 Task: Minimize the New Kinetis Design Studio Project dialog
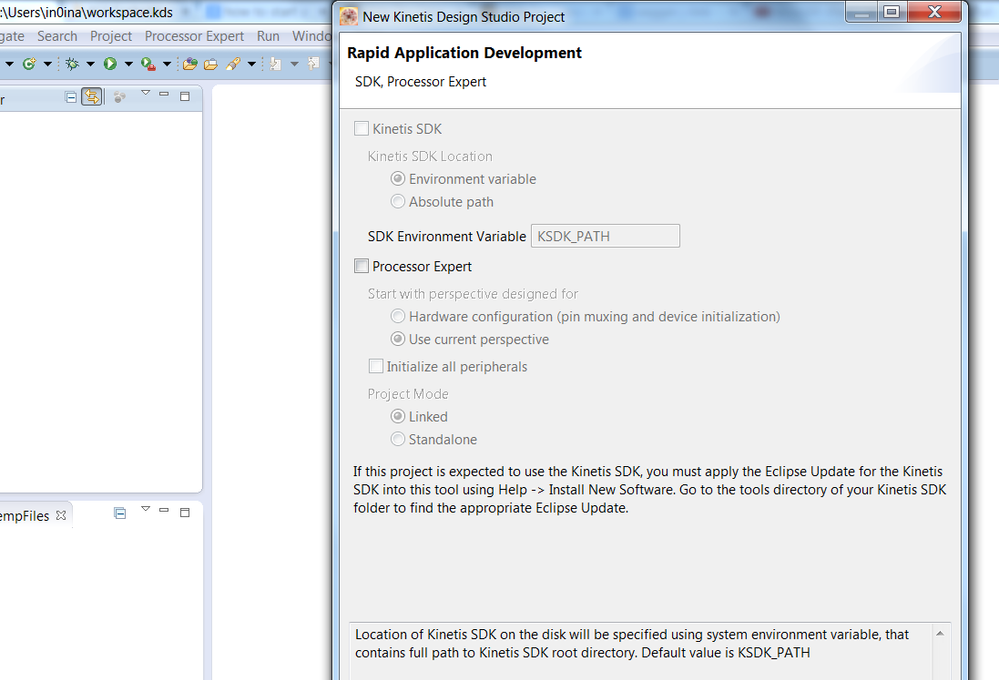[861, 11]
